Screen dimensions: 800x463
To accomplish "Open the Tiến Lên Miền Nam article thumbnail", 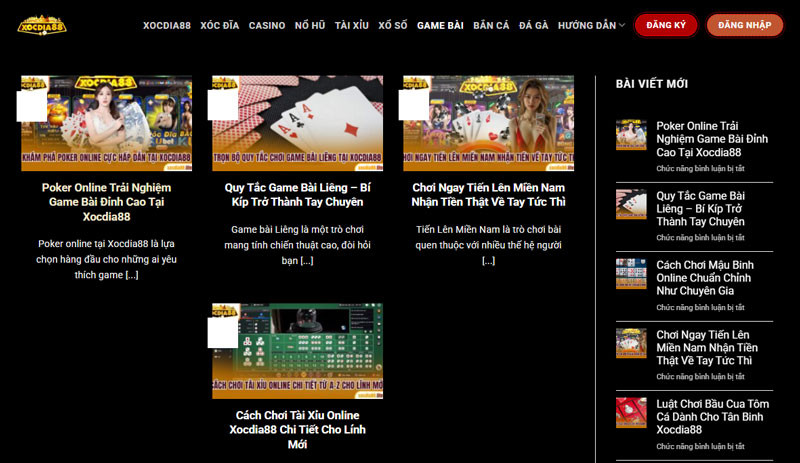I will [488, 123].
